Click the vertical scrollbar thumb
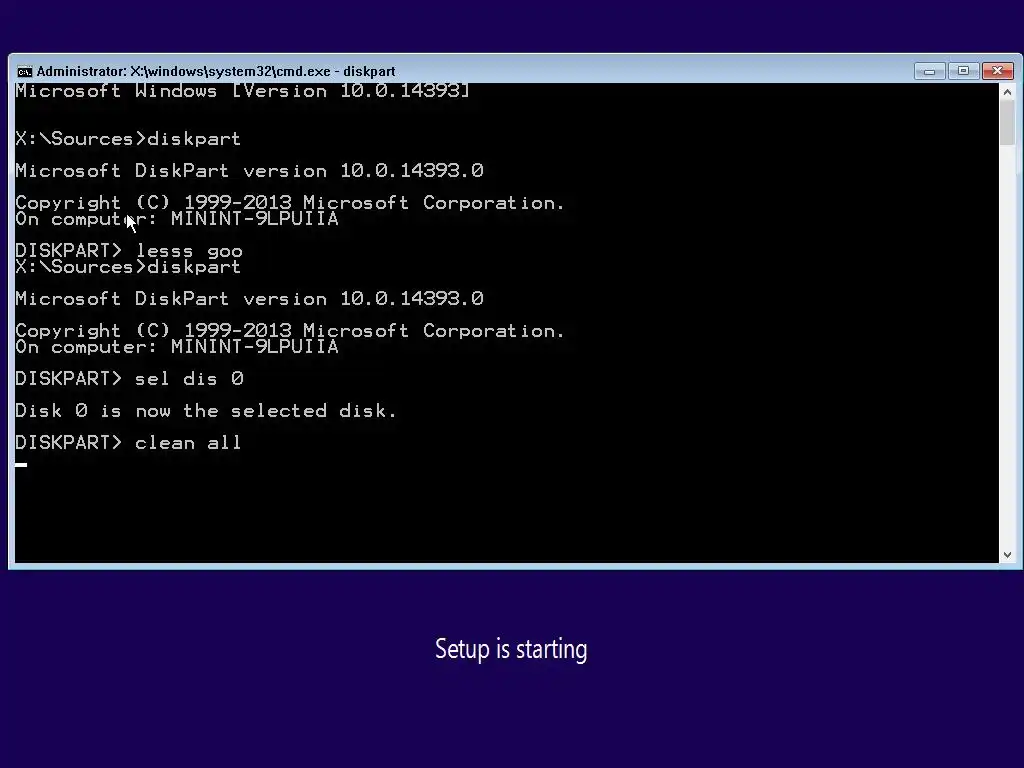Screen dimensions: 1024x768 click(x=1007, y=123)
